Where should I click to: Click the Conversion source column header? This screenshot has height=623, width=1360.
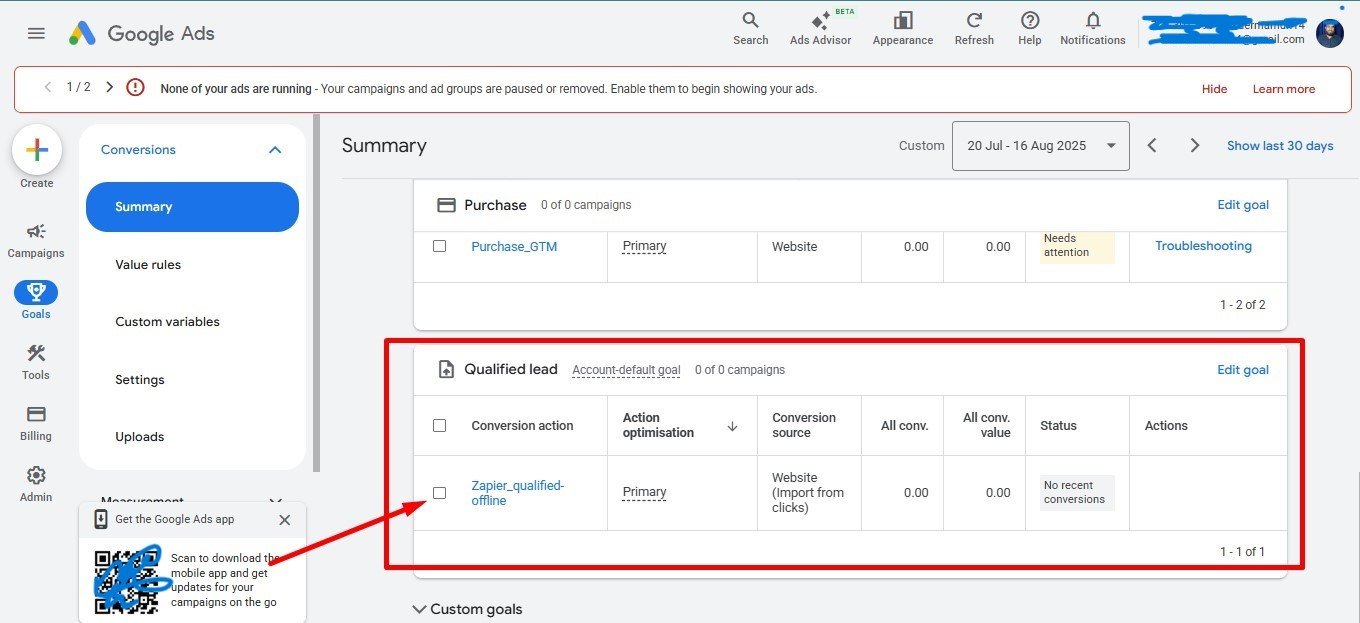tap(804, 425)
